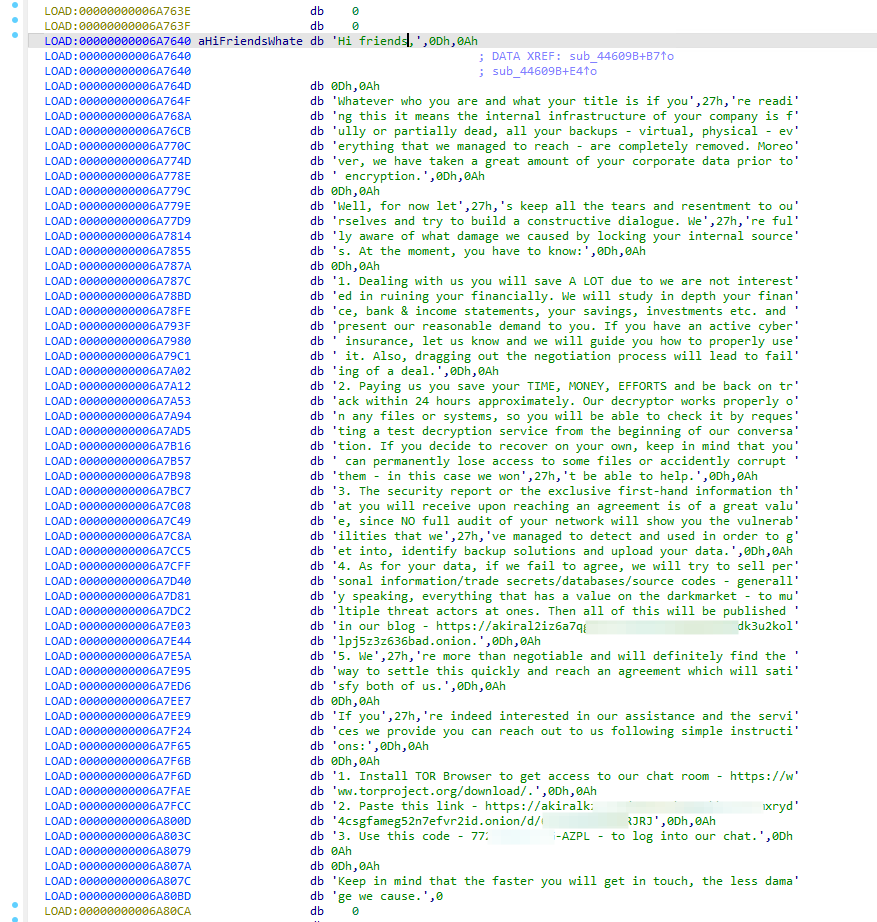Image resolution: width=877 pixels, height=922 pixels.
Task: Select address LOAD:00000000006A7B98
Action: [x=118, y=476]
